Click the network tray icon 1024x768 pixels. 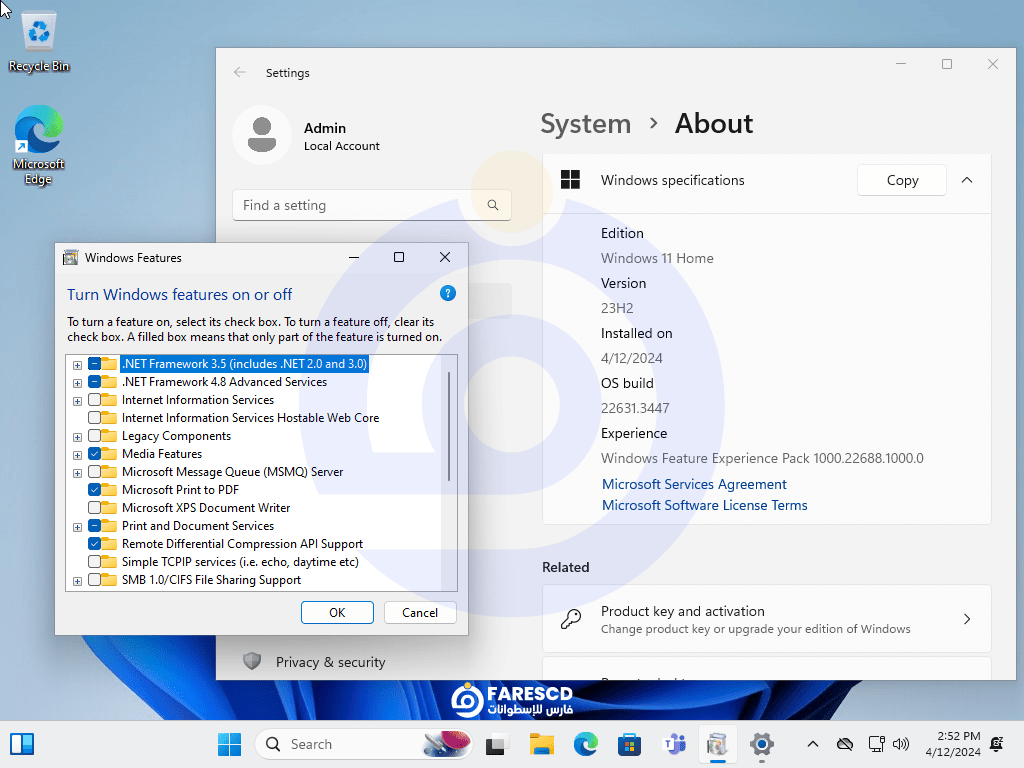coord(876,744)
